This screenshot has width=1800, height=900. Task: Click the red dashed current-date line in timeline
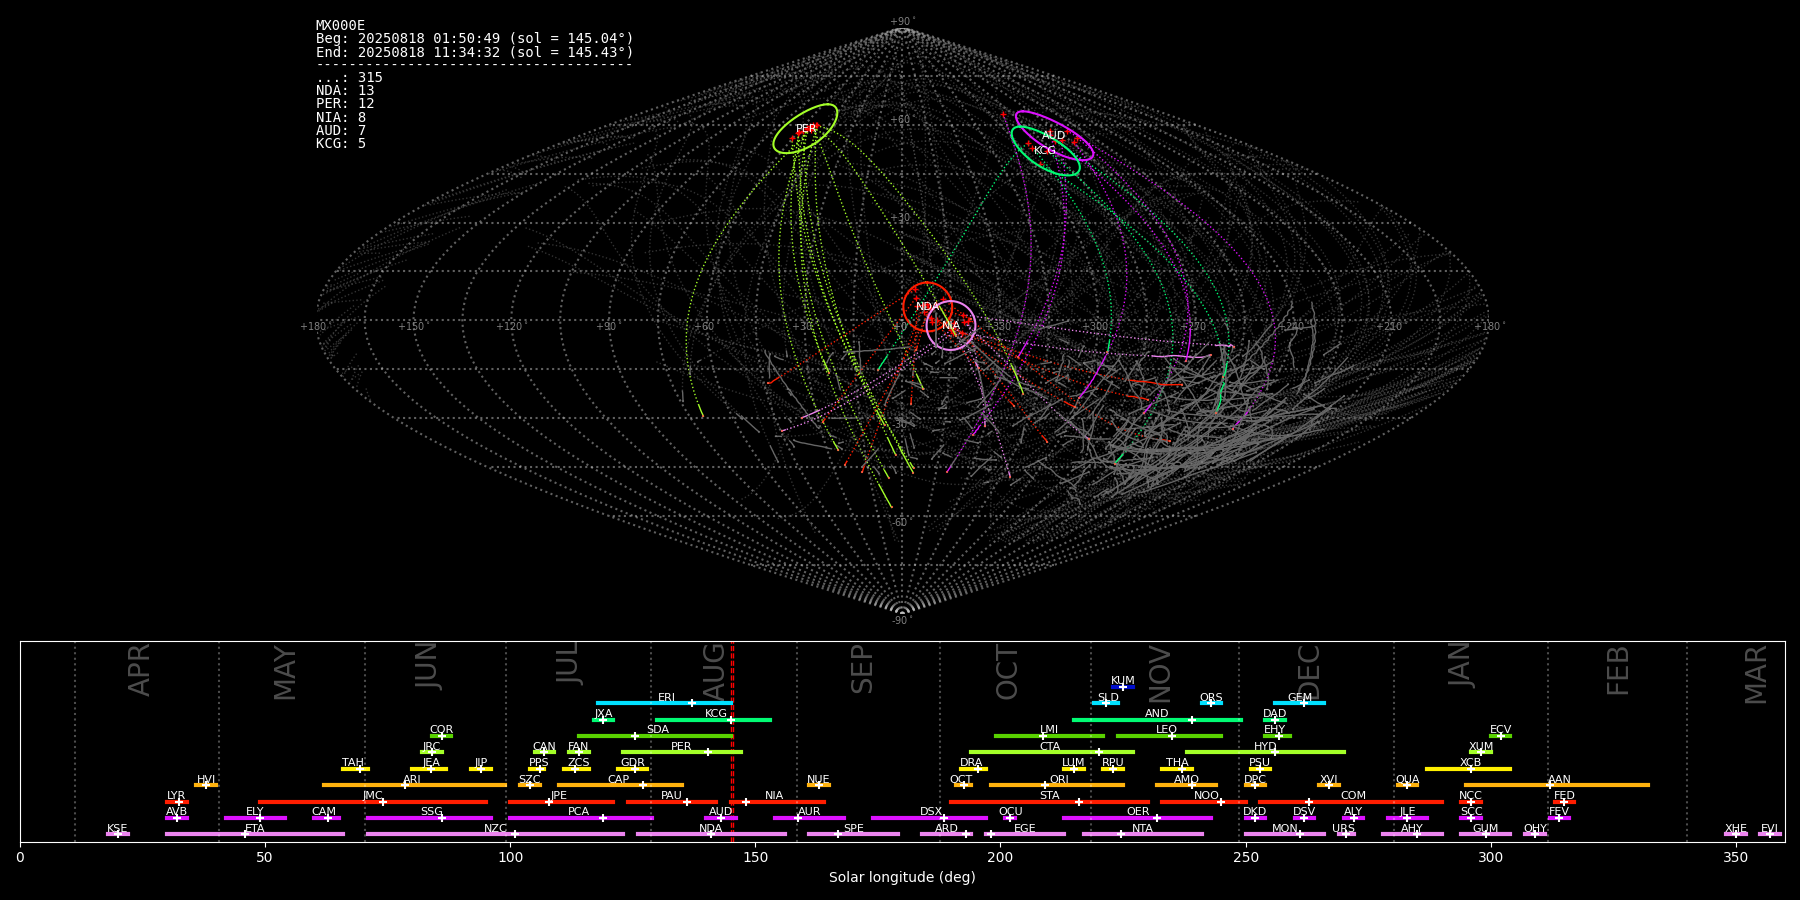pos(732,741)
